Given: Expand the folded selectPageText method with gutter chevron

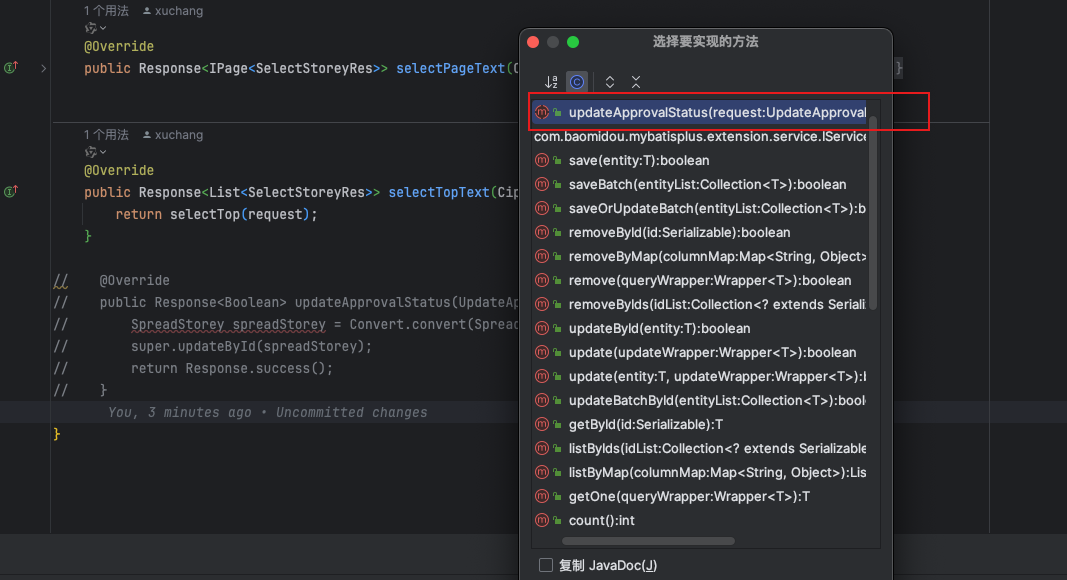Looking at the screenshot, I should tap(44, 68).
